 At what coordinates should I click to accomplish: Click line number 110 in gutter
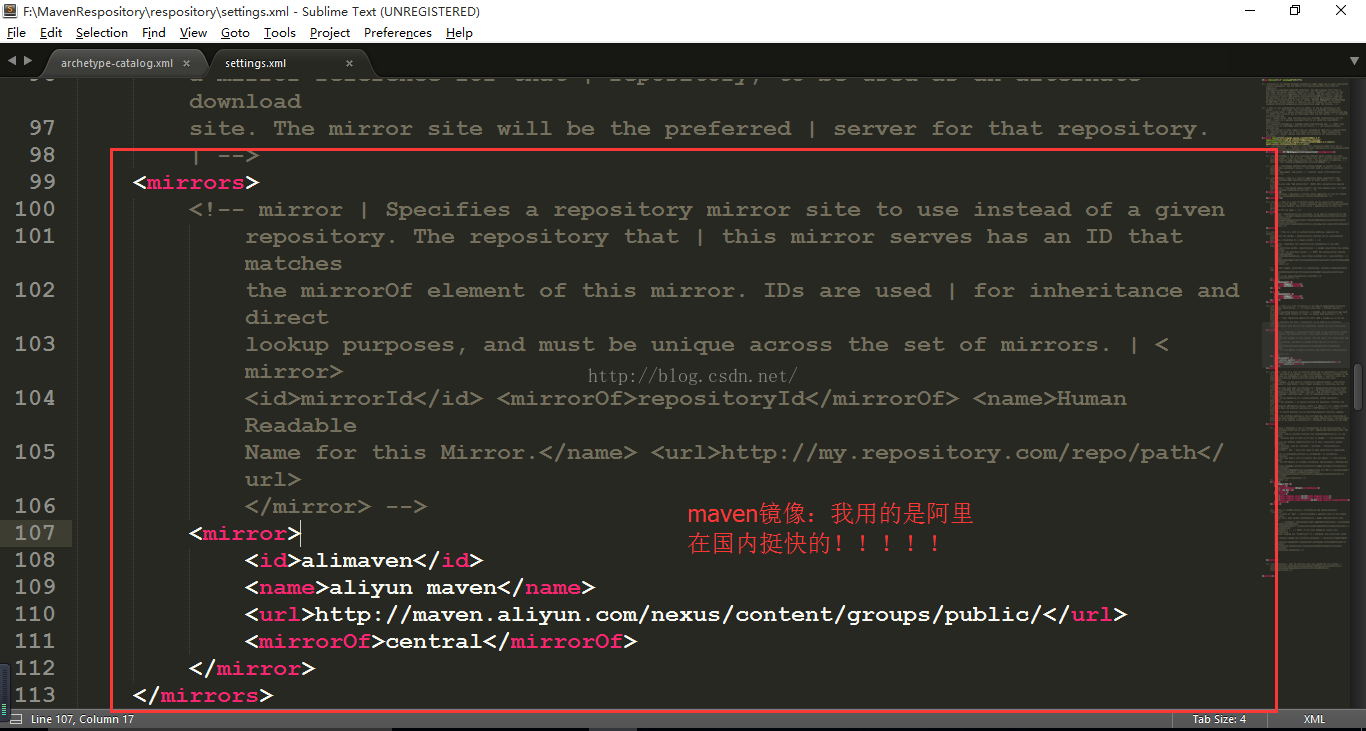[x=35, y=614]
